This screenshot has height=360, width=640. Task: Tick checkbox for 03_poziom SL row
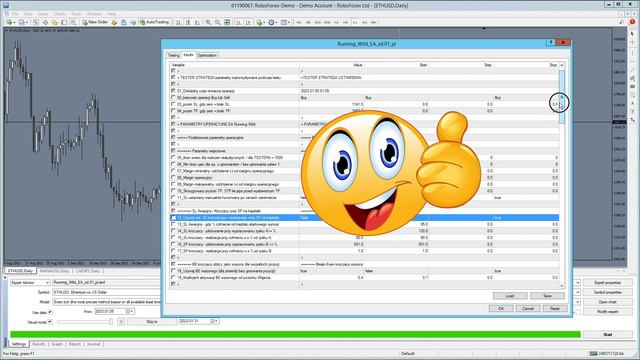tap(173, 104)
